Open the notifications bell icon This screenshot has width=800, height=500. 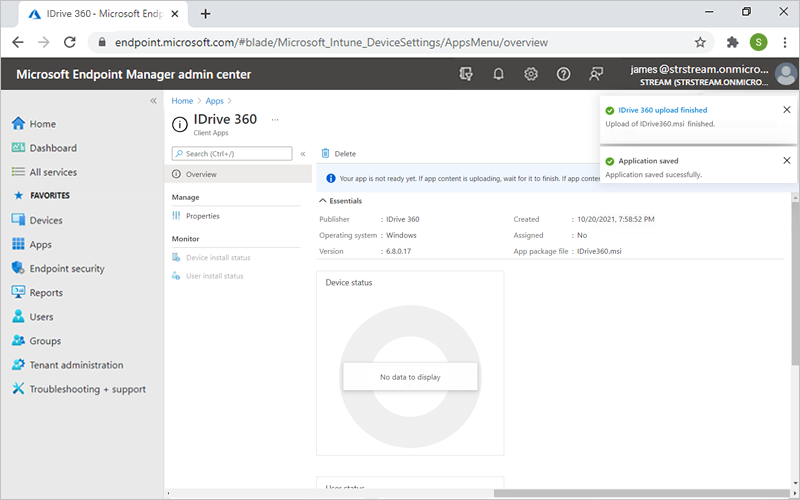pos(498,74)
